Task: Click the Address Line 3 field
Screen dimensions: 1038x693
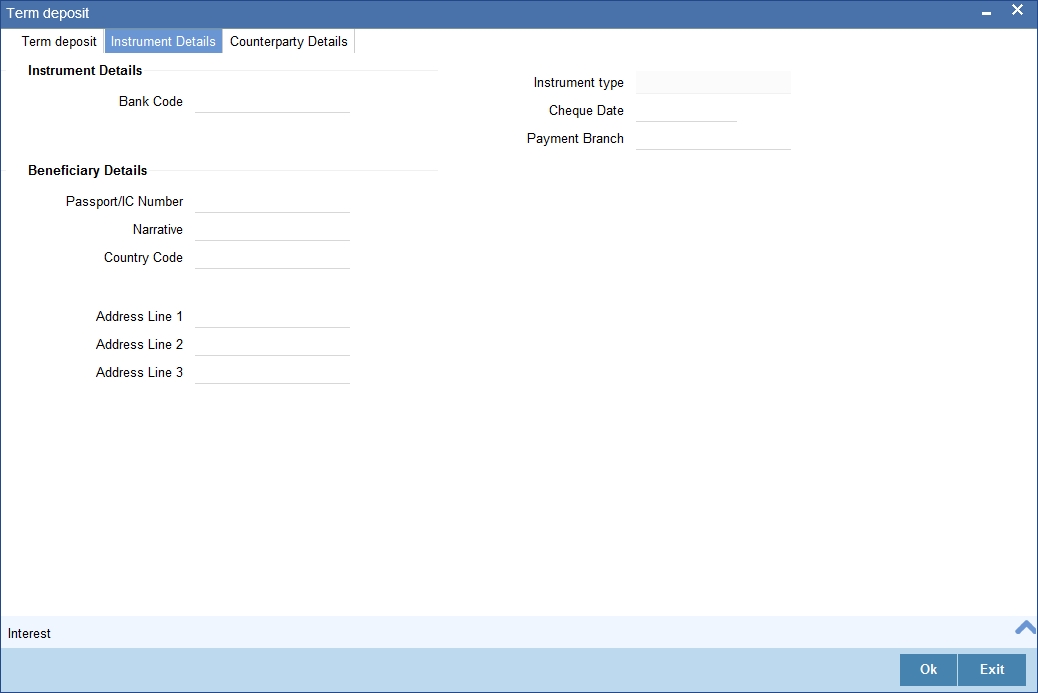Action: [x=272, y=372]
